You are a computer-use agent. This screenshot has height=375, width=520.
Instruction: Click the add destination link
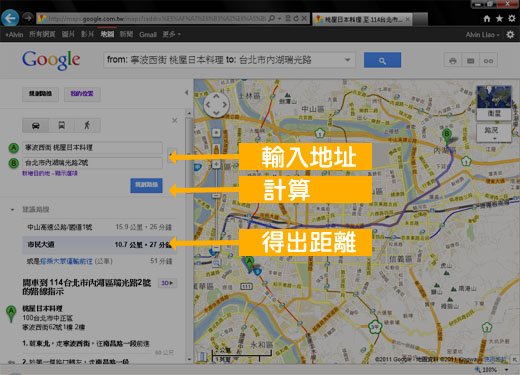click(36, 173)
